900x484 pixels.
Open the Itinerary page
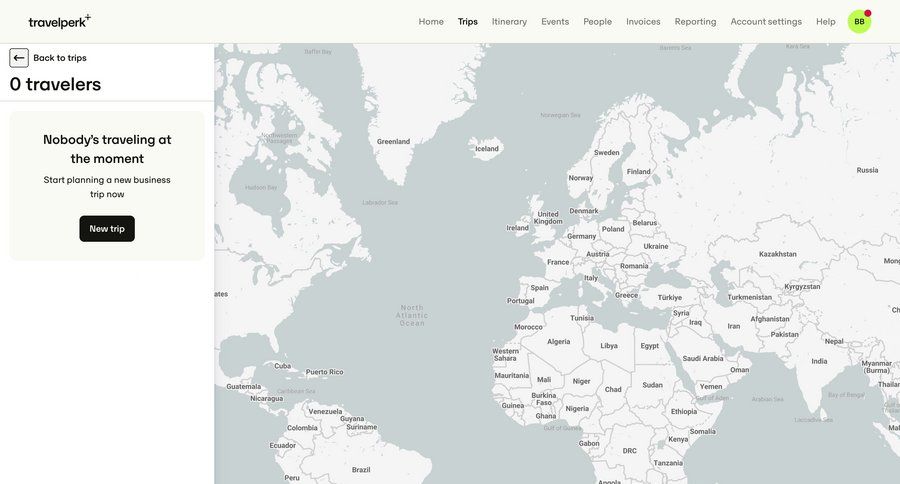coord(509,21)
